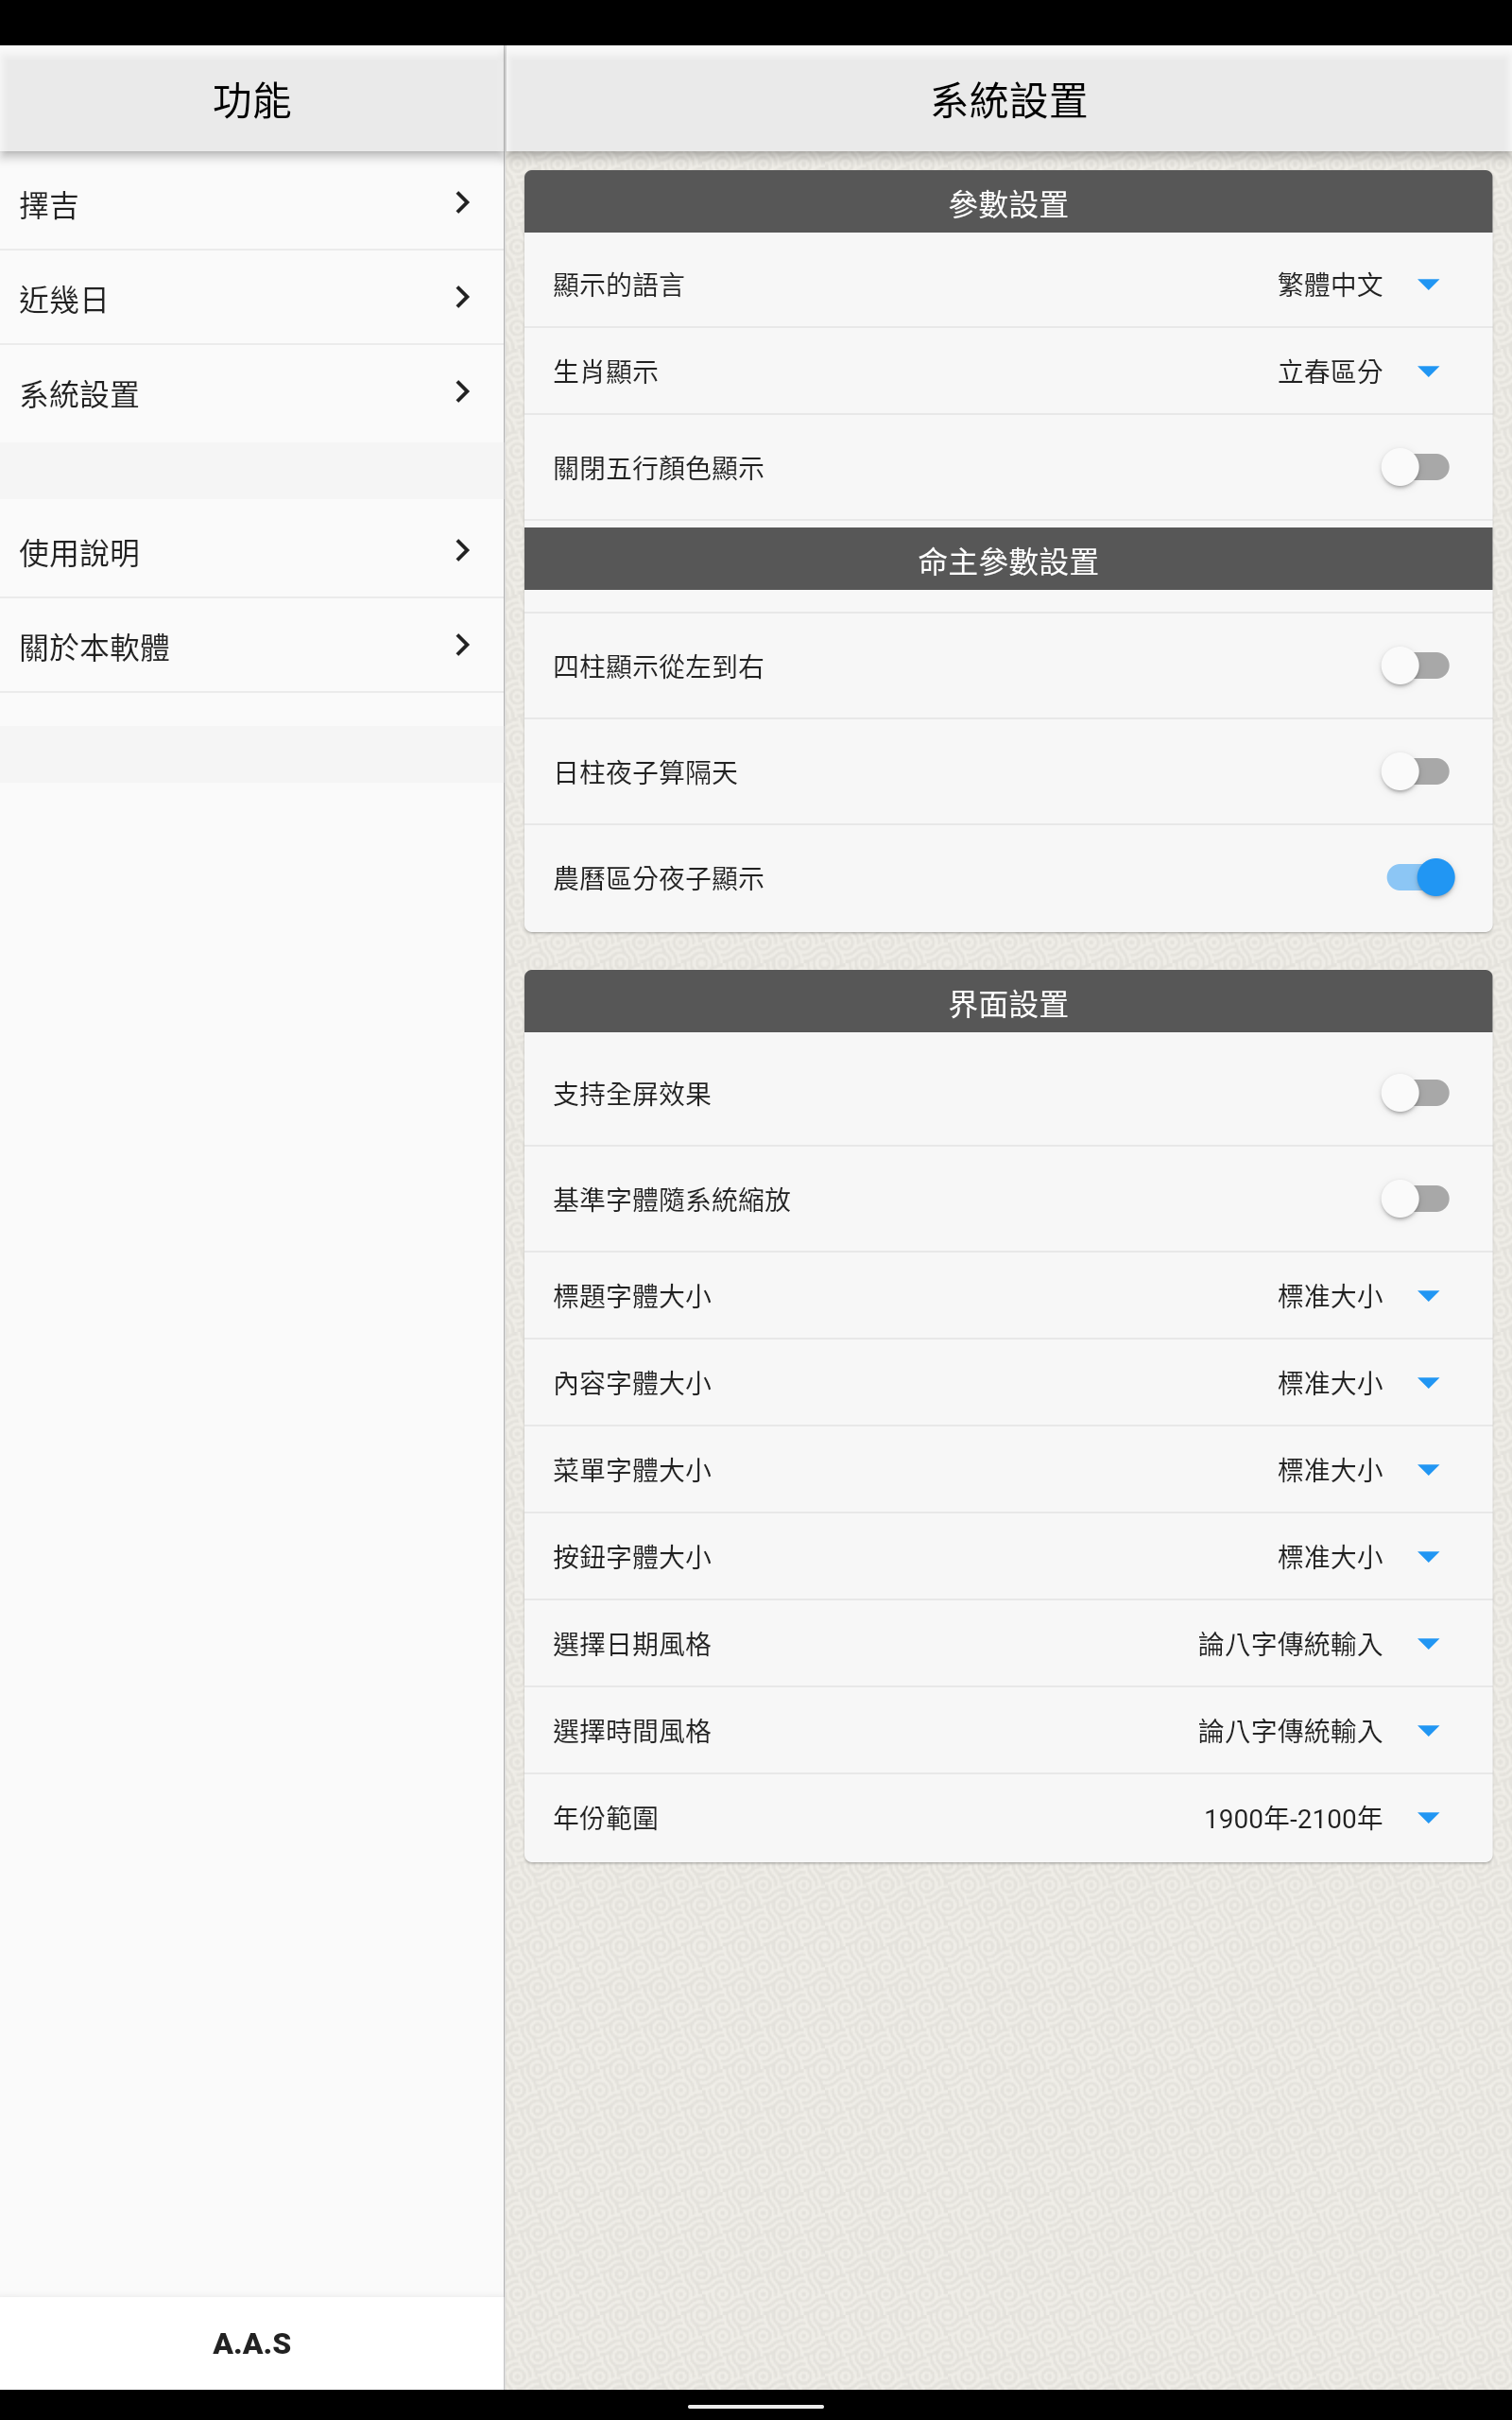Click the 1900年-2100年 value
Viewport: 1512px width, 2420px height.
pyautogui.click(x=1293, y=1818)
